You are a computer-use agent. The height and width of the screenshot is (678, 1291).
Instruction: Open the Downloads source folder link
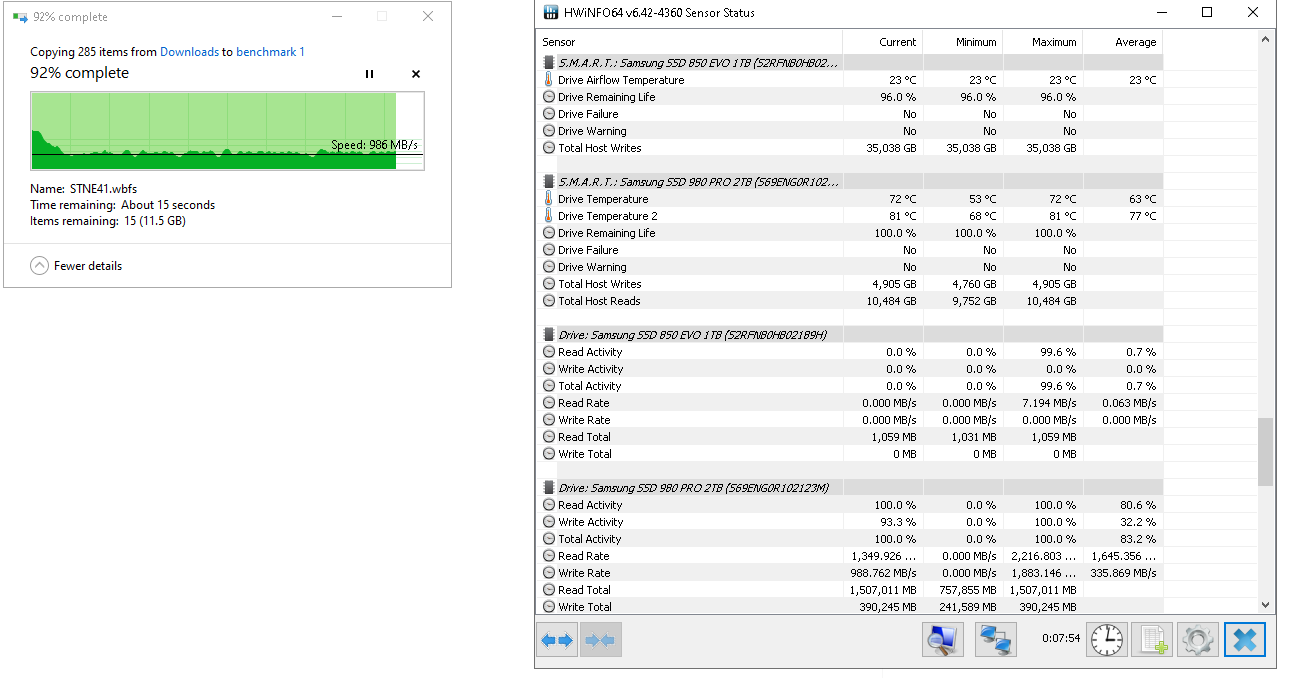click(189, 52)
